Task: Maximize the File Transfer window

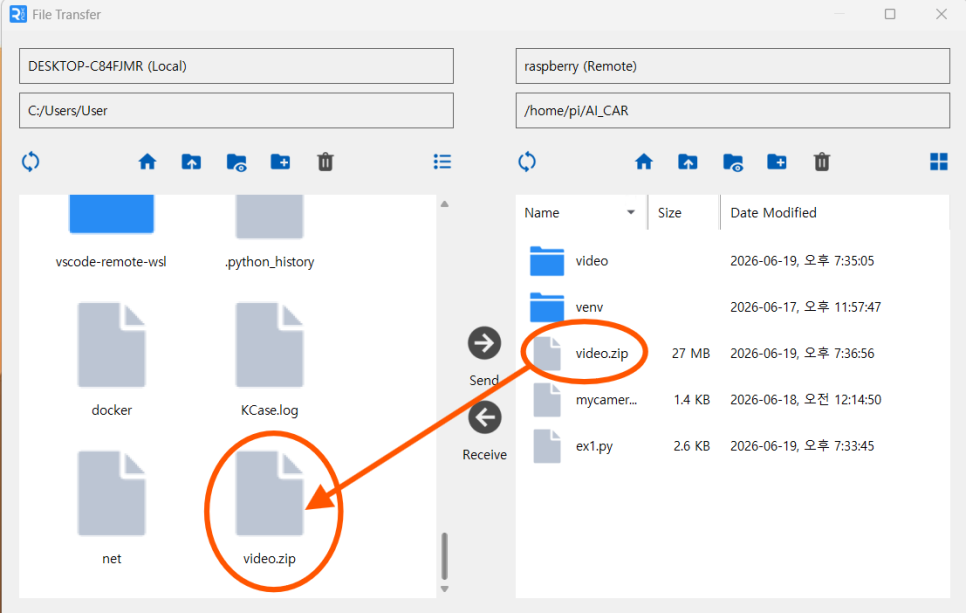Action: coord(890,14)
